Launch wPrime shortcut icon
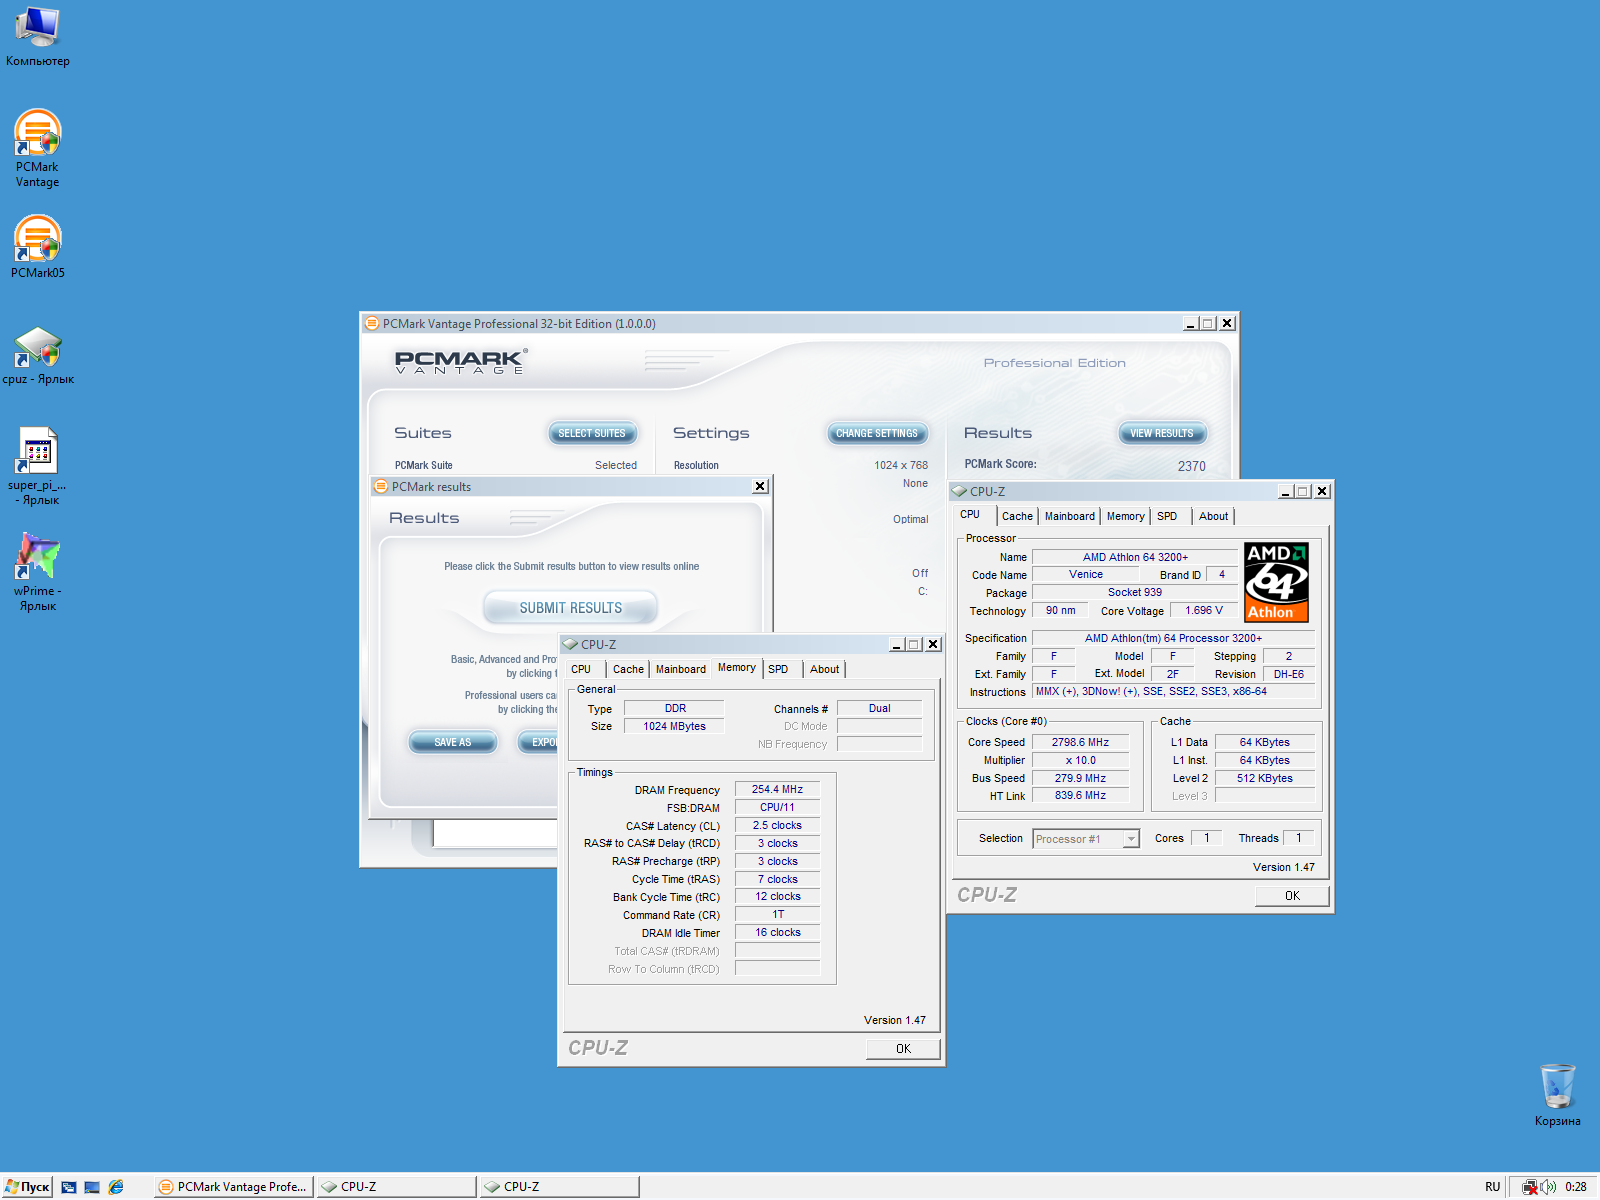This screenshot has width=1600, height=1200. [x=38, y=571]
